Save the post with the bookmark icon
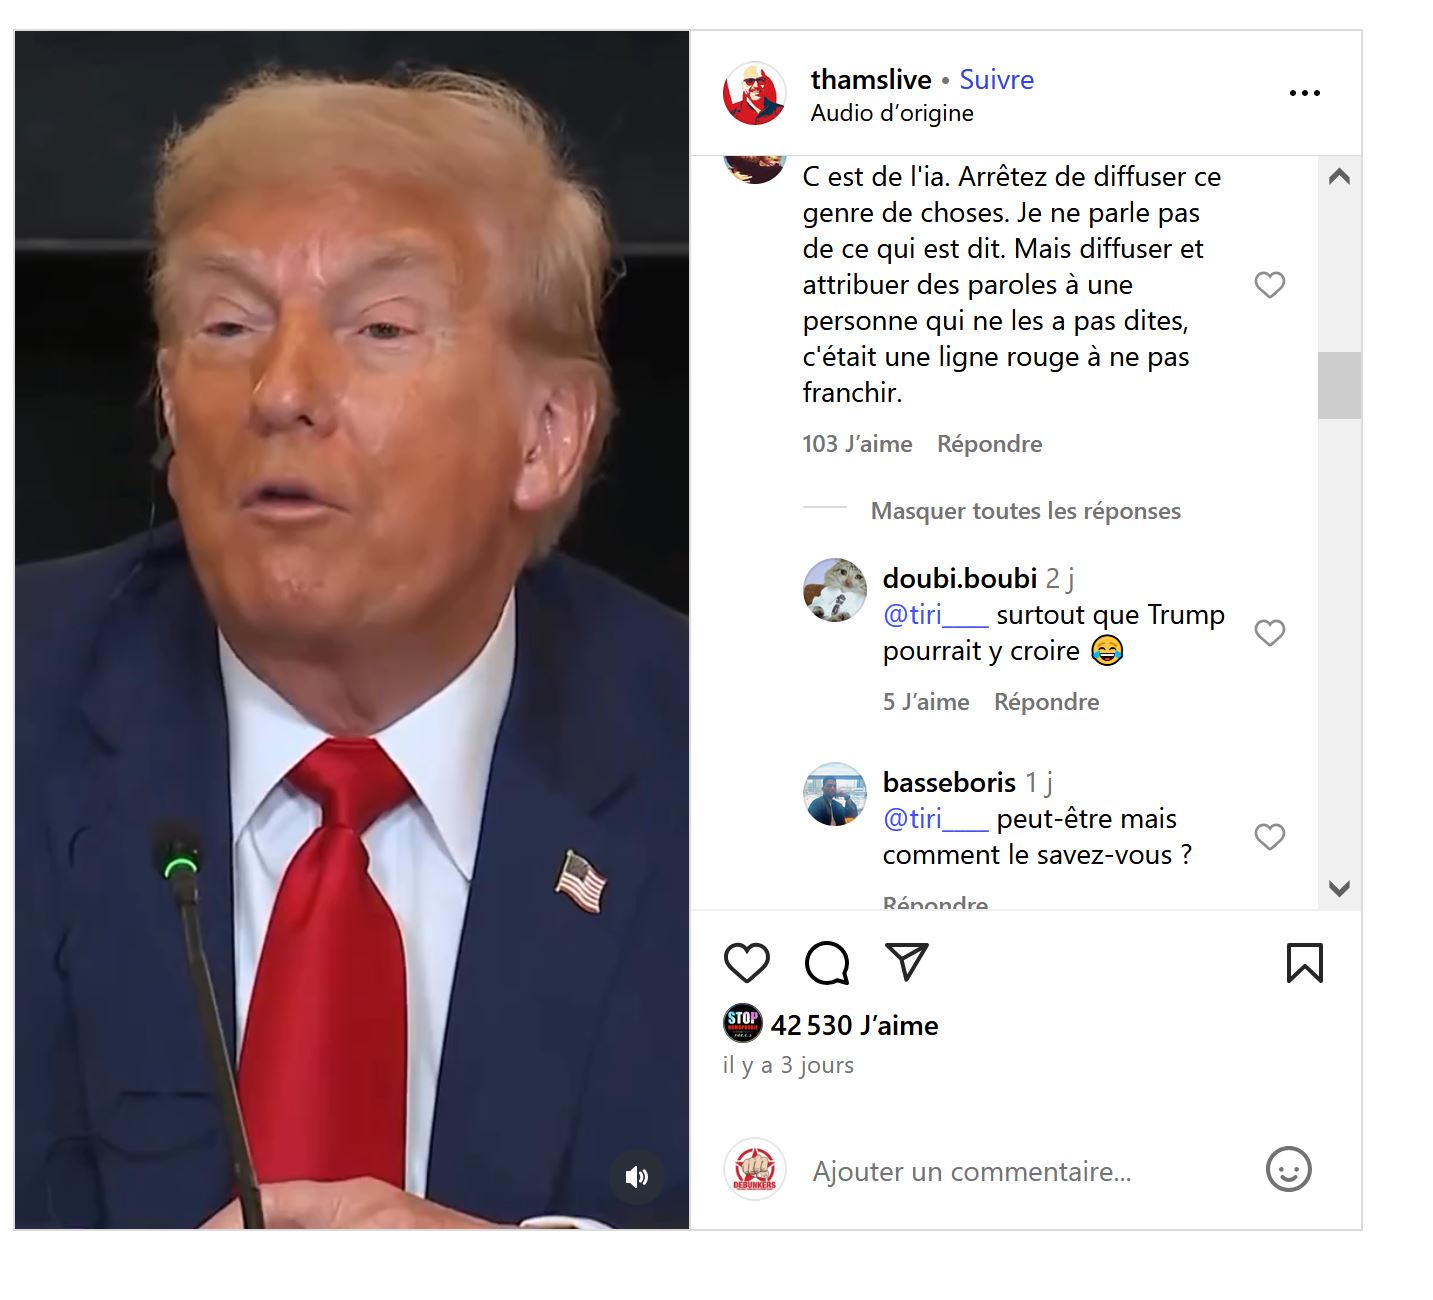1433x1300 pixels. coord(1304,963)
